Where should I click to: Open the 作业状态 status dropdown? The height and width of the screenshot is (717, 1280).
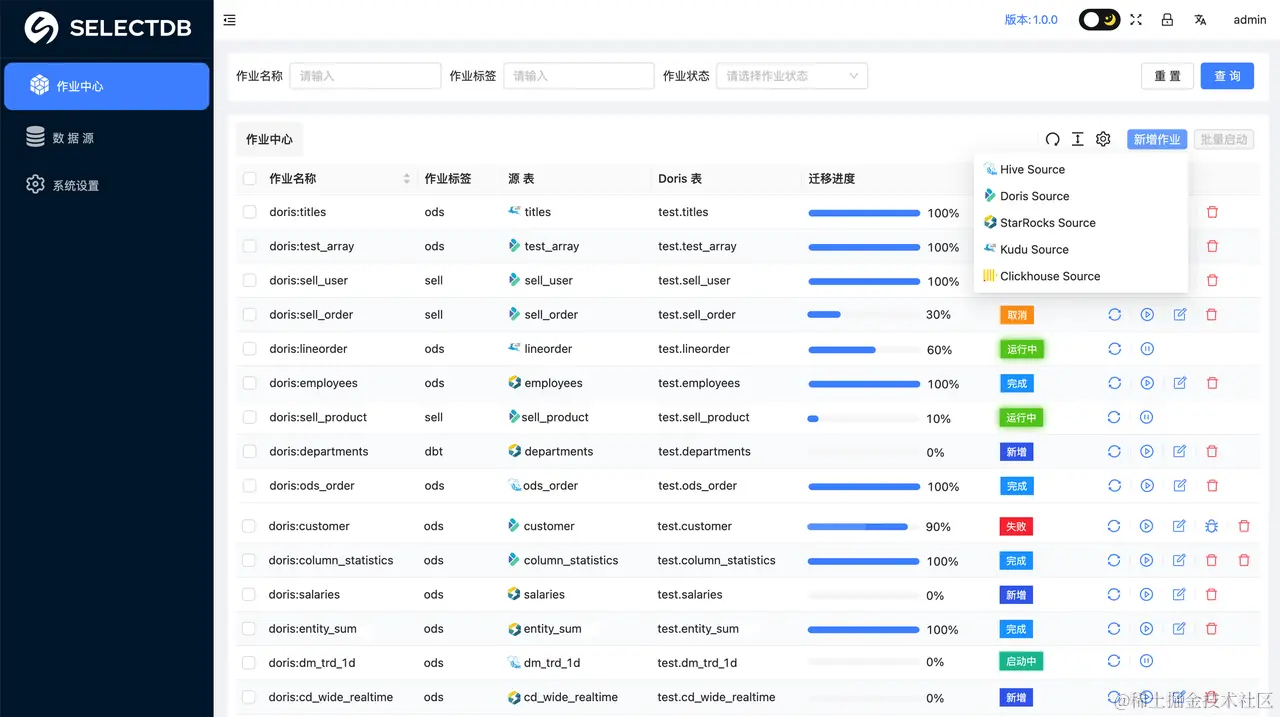click(792, 76)
